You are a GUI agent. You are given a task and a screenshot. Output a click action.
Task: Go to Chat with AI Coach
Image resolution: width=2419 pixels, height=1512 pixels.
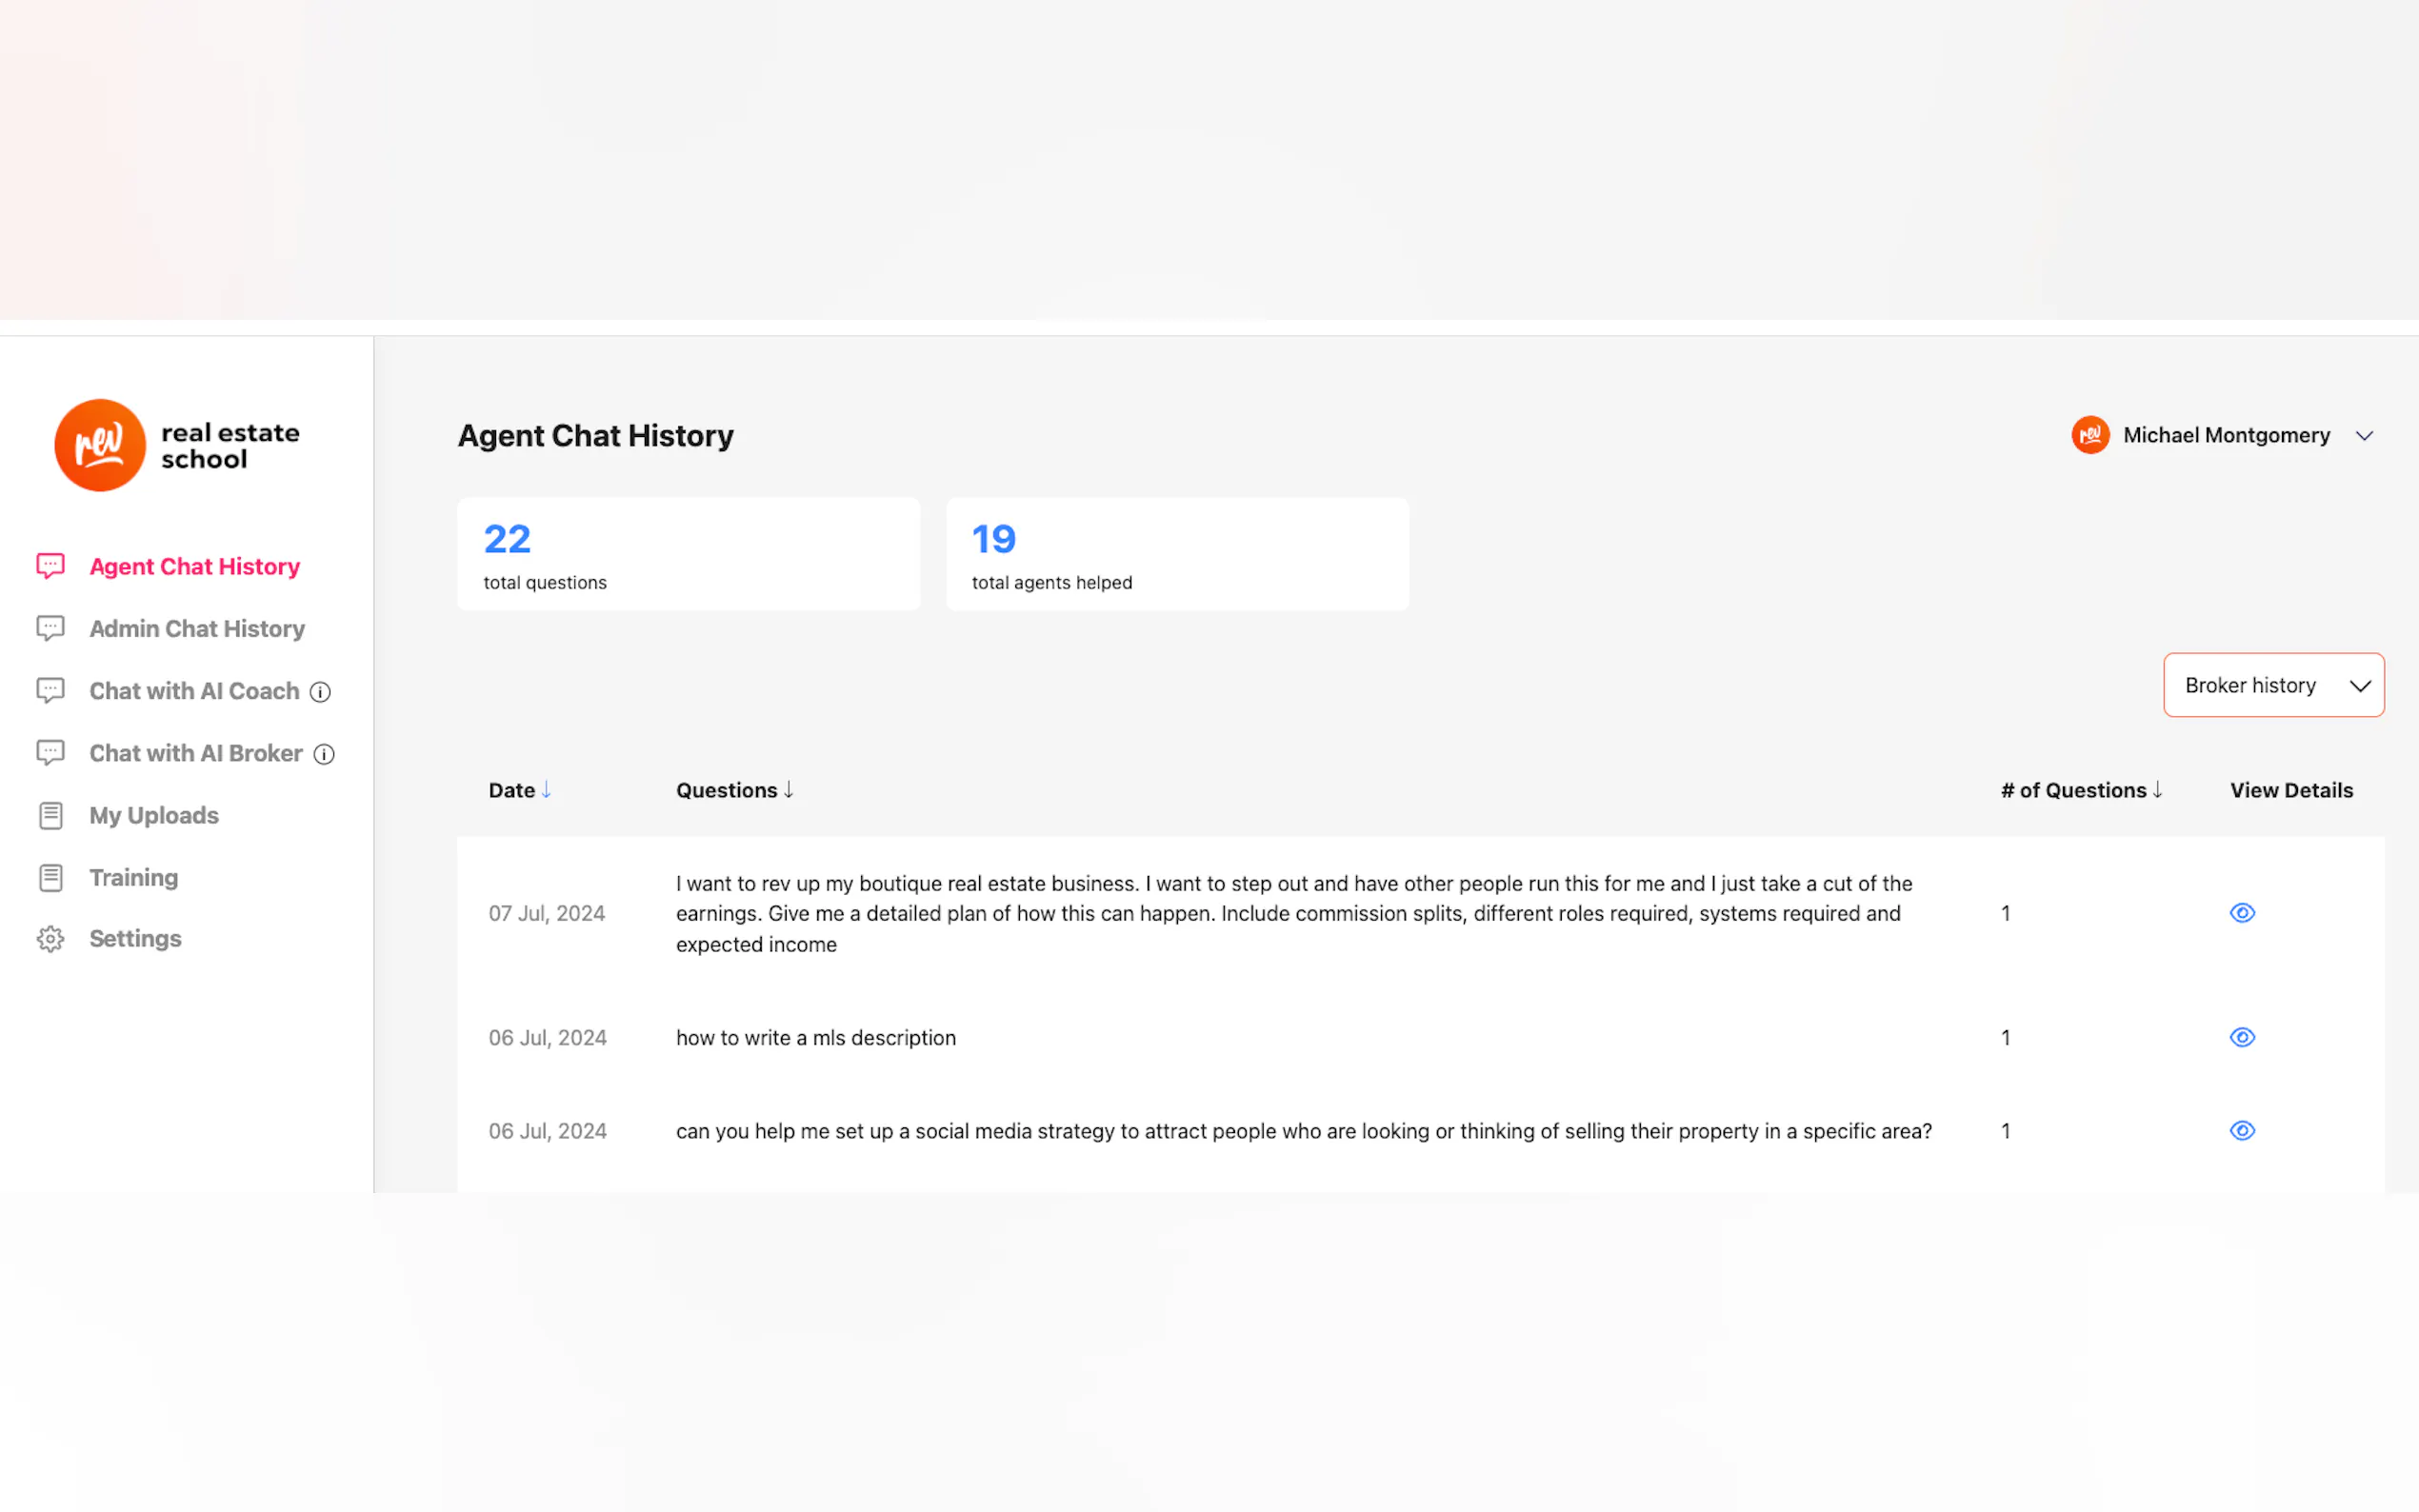pyautogui.click(x=194, y=691)
